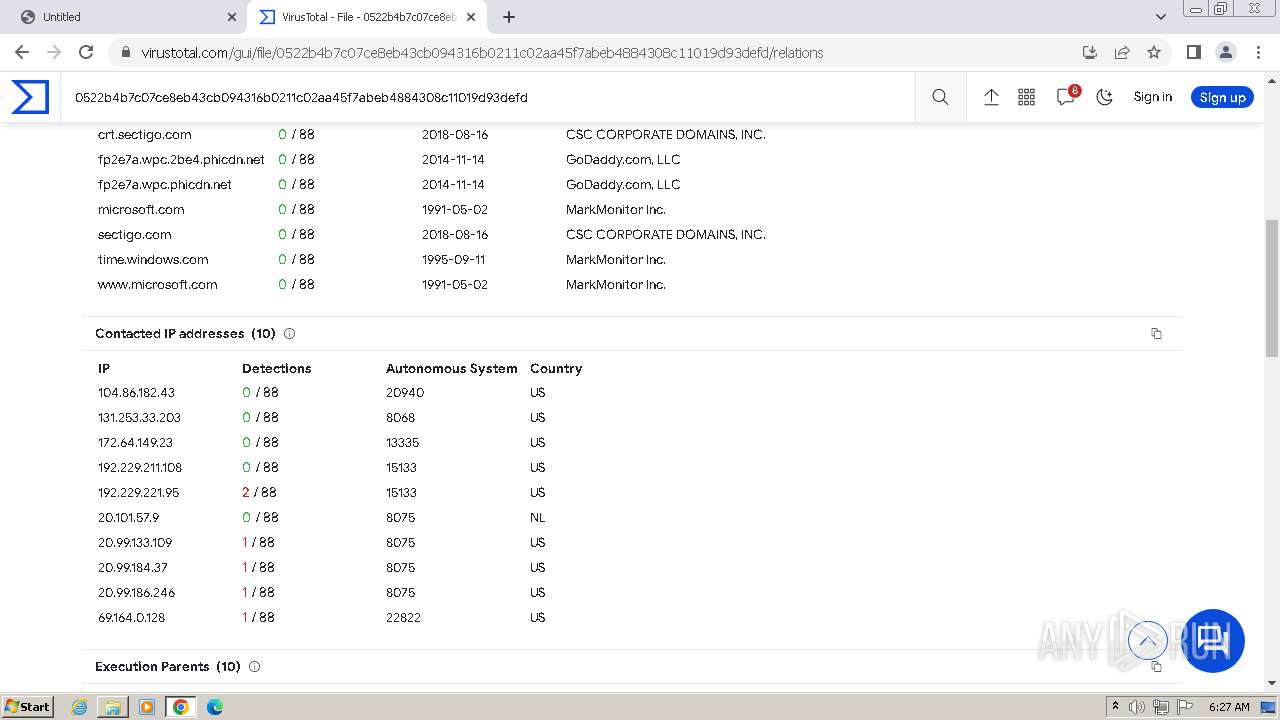1280x720 pixels.
Task: Open IP 192.229.211.108
Action: click(140, 468)
